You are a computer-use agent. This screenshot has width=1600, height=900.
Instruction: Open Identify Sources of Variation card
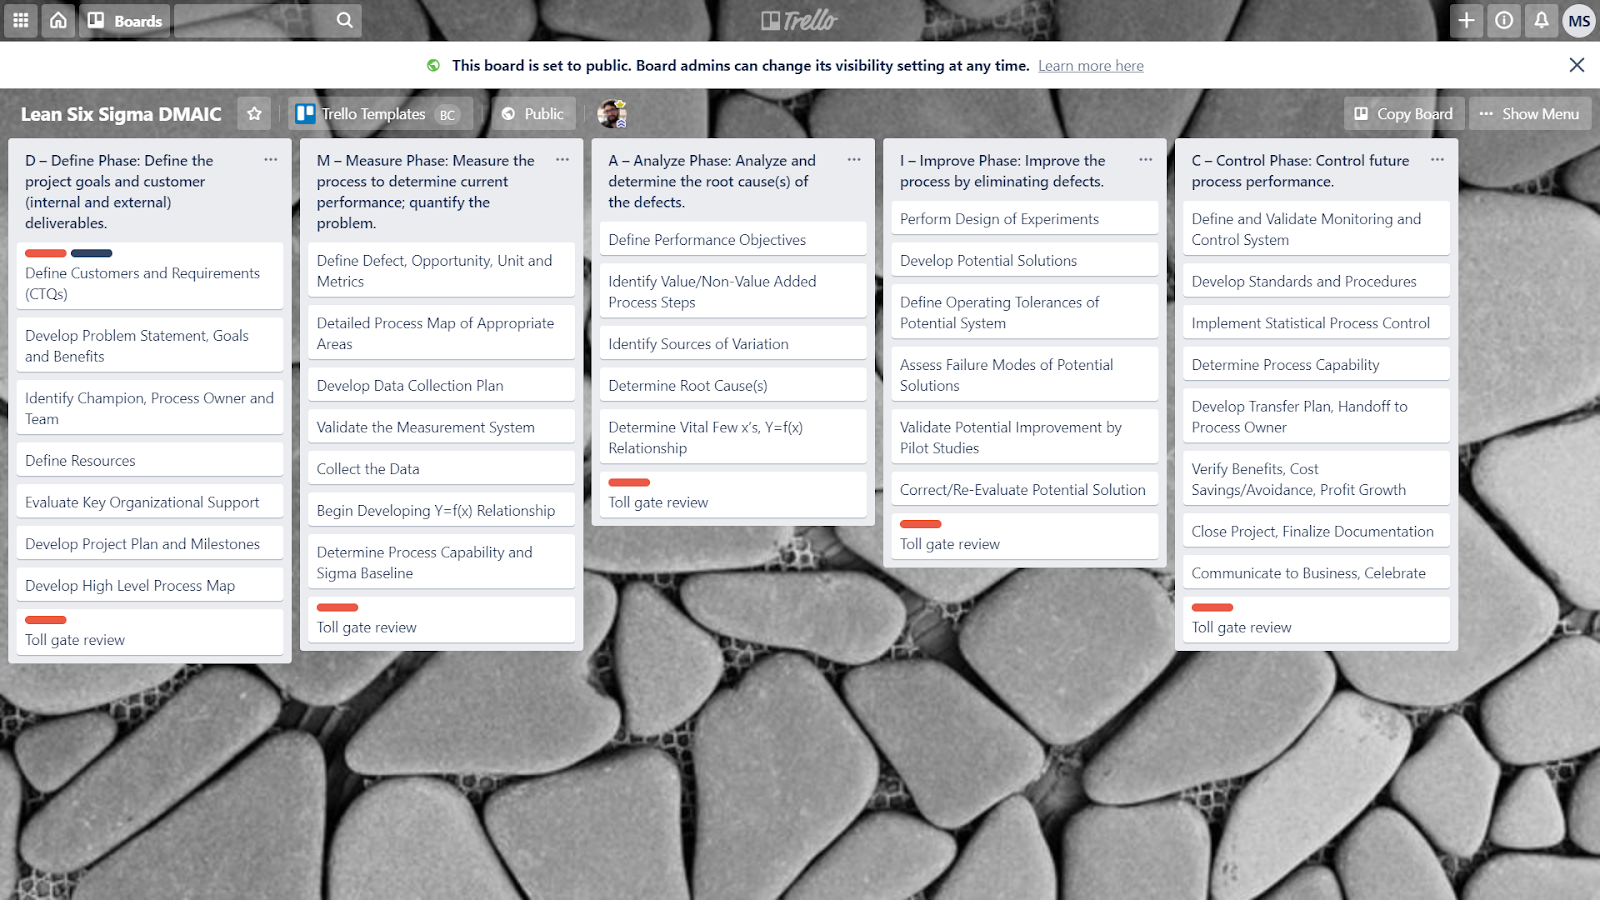coord(733,344)
